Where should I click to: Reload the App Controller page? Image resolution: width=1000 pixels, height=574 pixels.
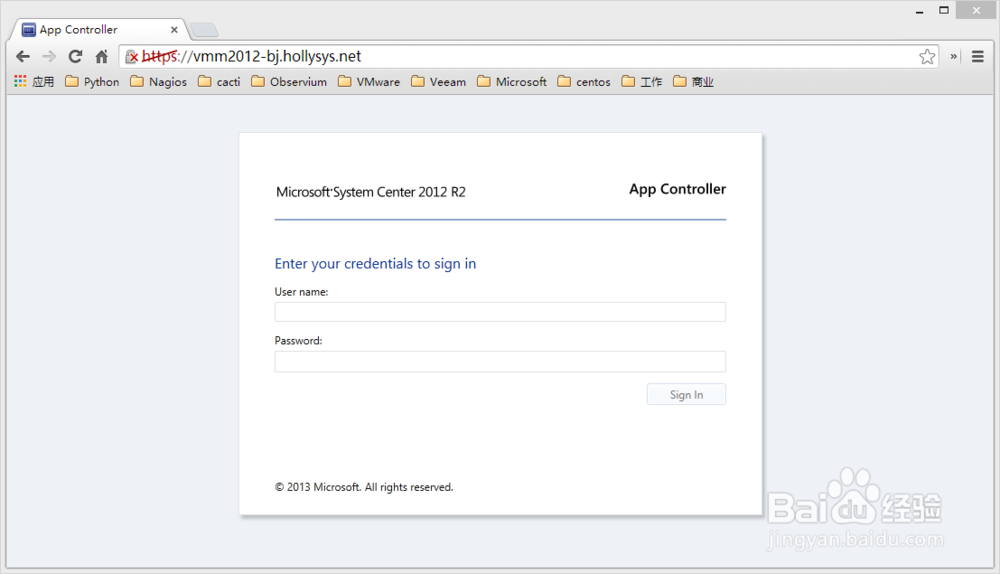point(75,57)
